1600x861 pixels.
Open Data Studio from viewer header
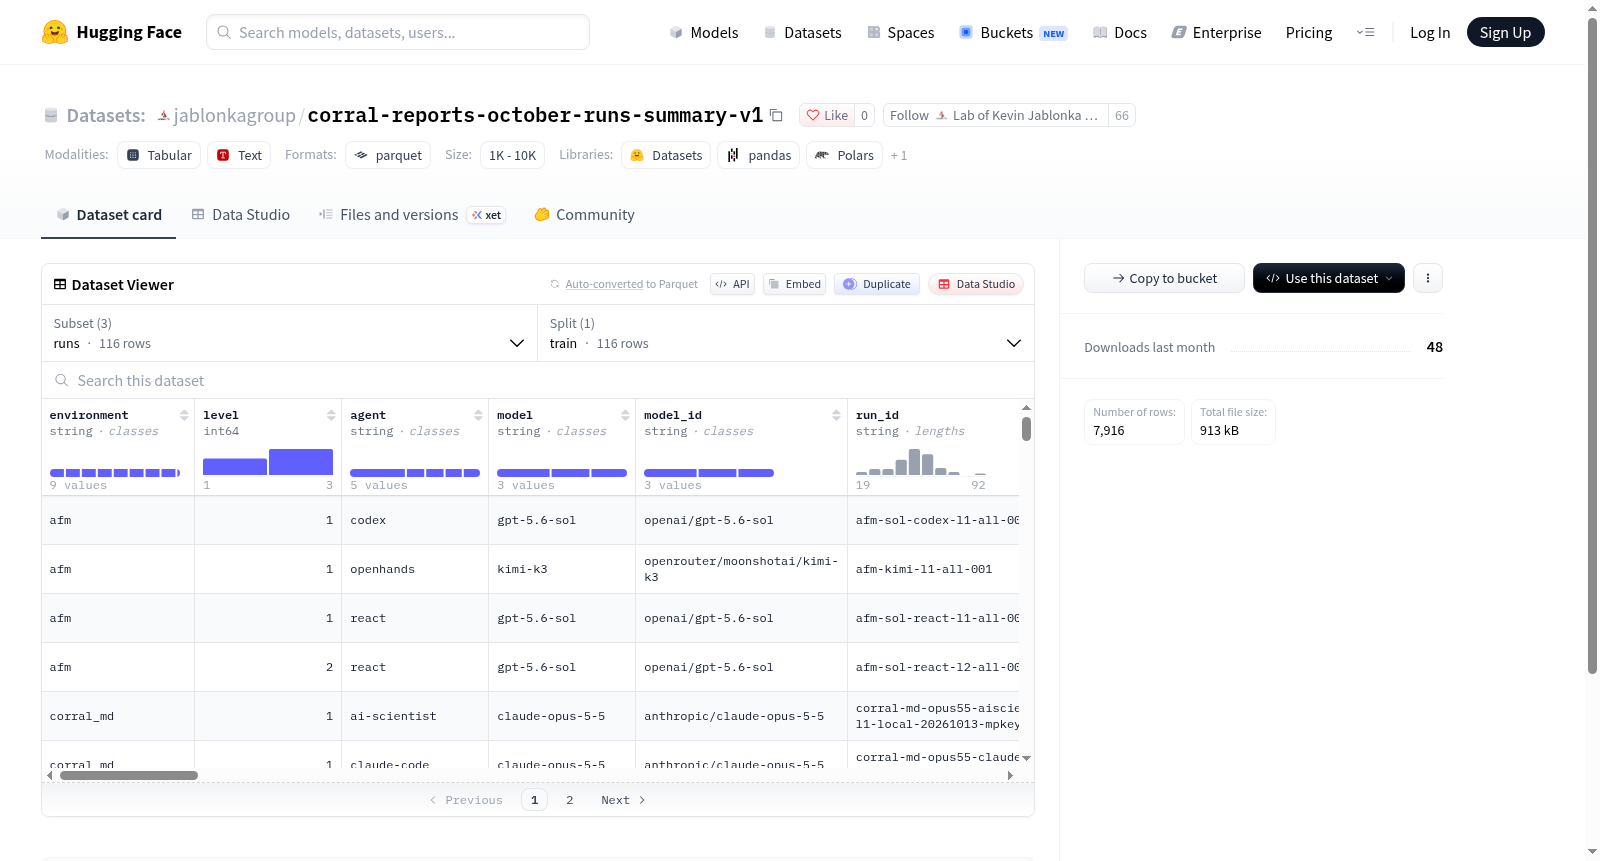(x=976, y=284)
